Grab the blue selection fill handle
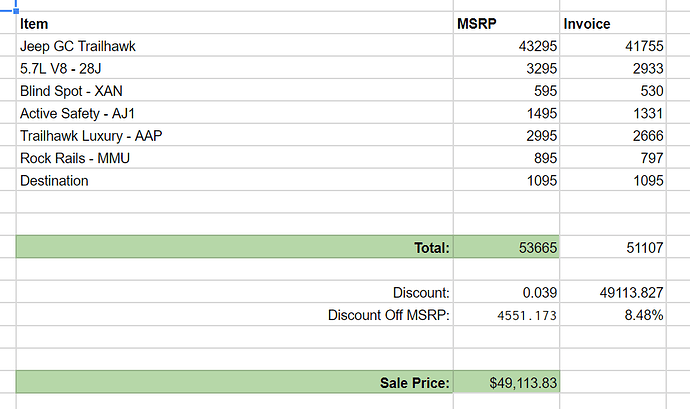This screenshot has width=690, height=409. coord(16,11)
